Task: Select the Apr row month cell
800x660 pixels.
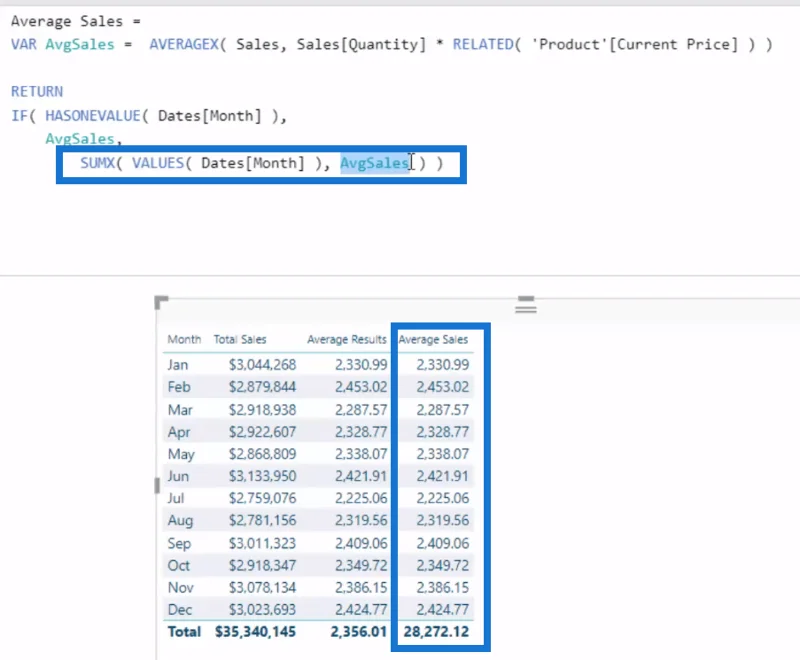Action: 179,432
